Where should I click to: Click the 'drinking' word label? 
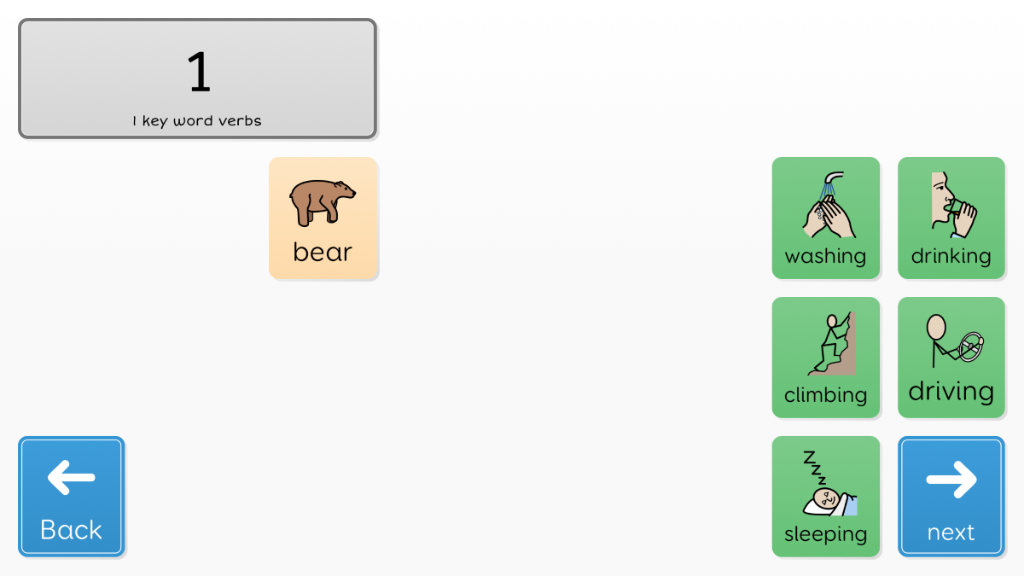[x=951, y=256]
